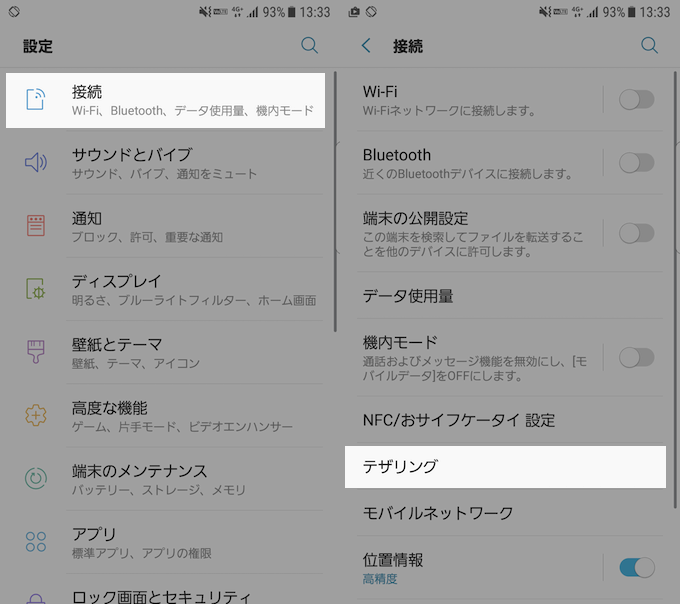The height and width of the screenshot is (604, 680).
Task: Tap the Wallpaper and Themes brush icon
Action: tap(36, 352)
